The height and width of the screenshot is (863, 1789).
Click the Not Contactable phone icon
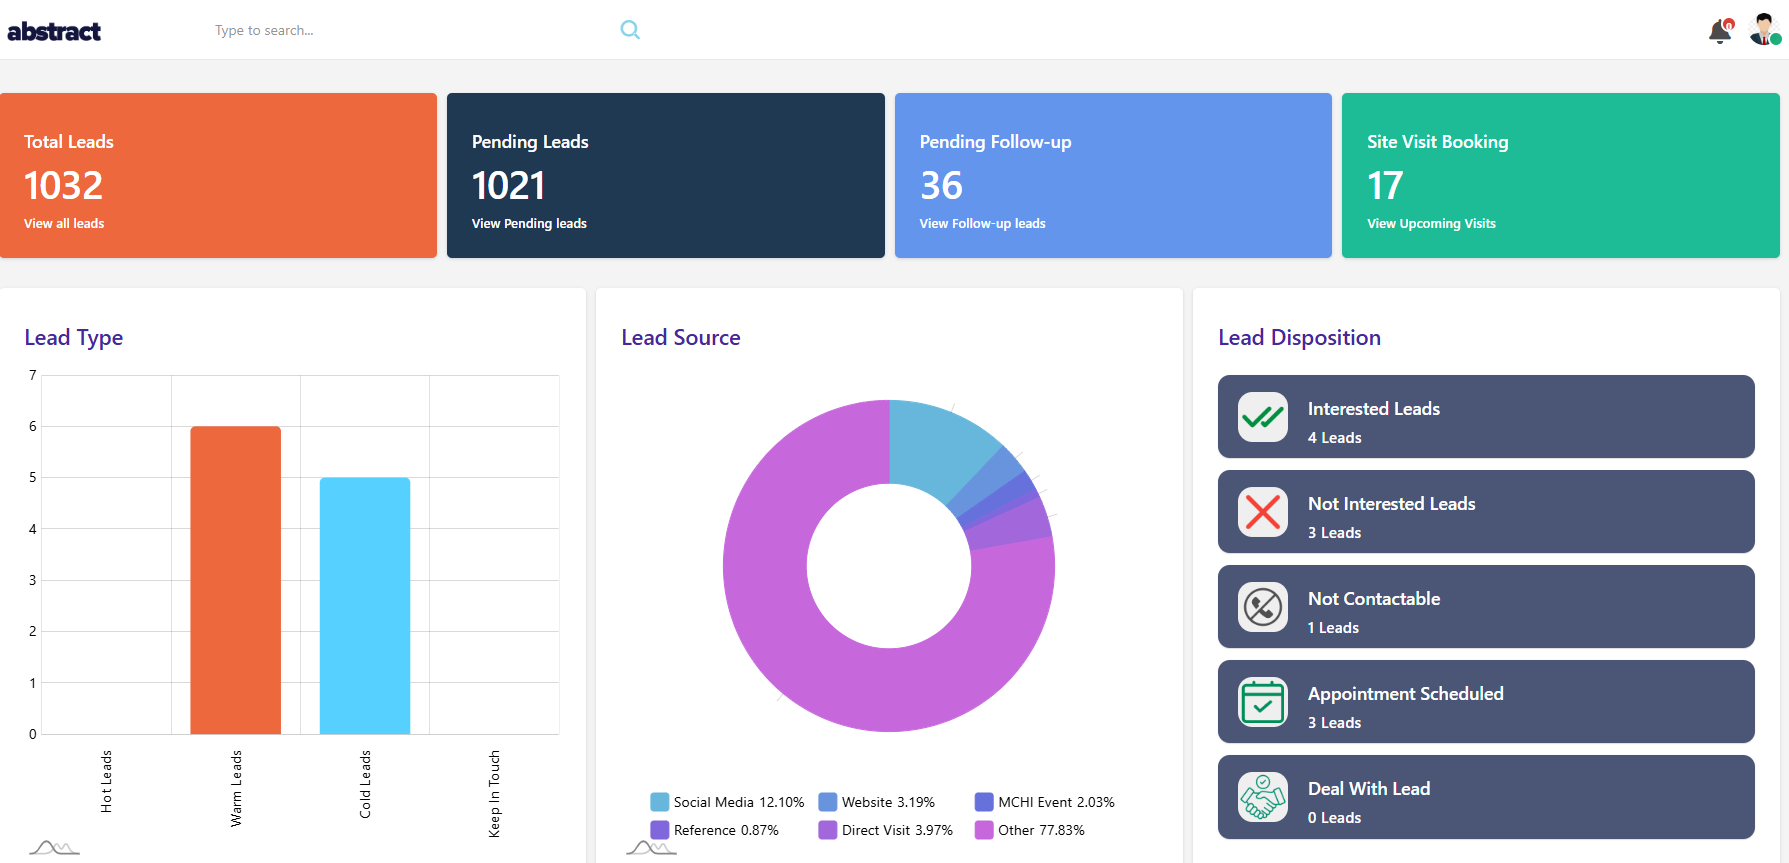(x=1263, y=607)
